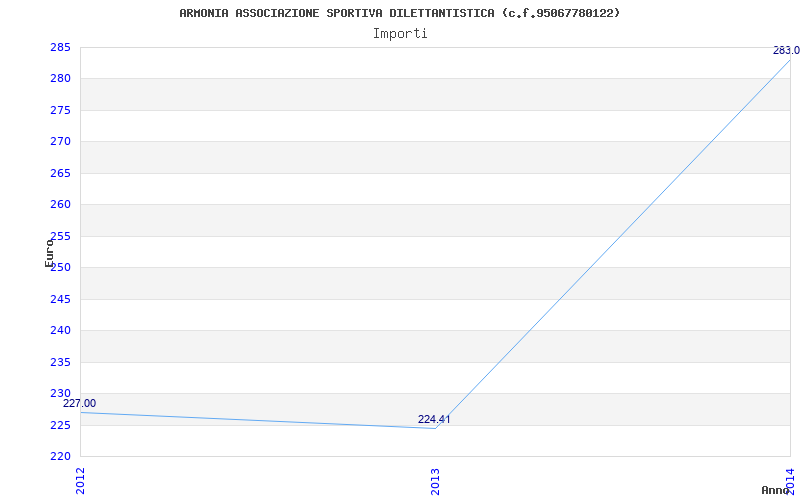Click the 260 y-axis tick label
This screenshot has height=500, width=800.
[x=60, y=205]
